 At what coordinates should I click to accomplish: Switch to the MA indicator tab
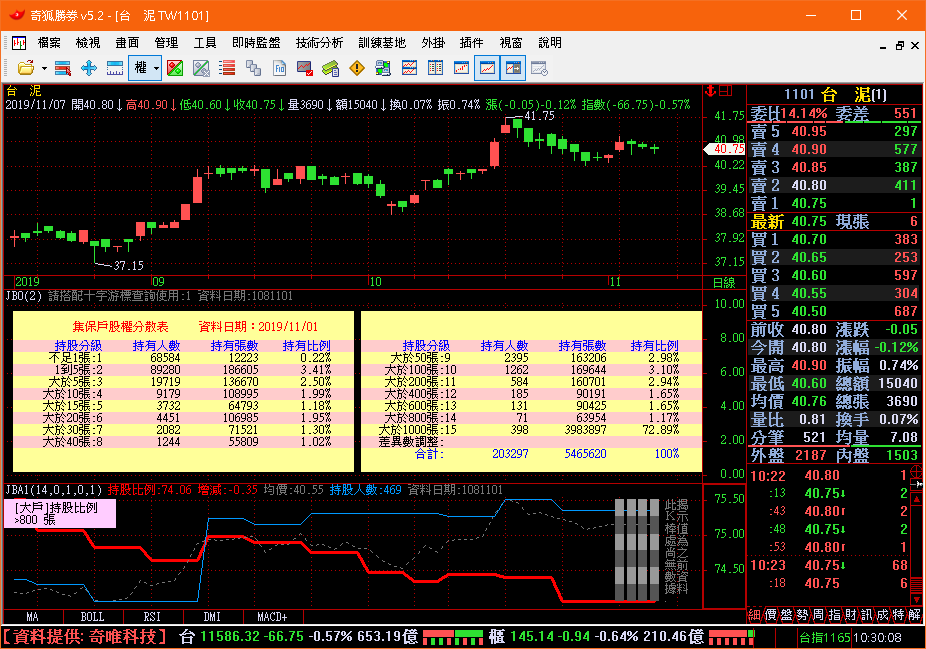point(32,617)
